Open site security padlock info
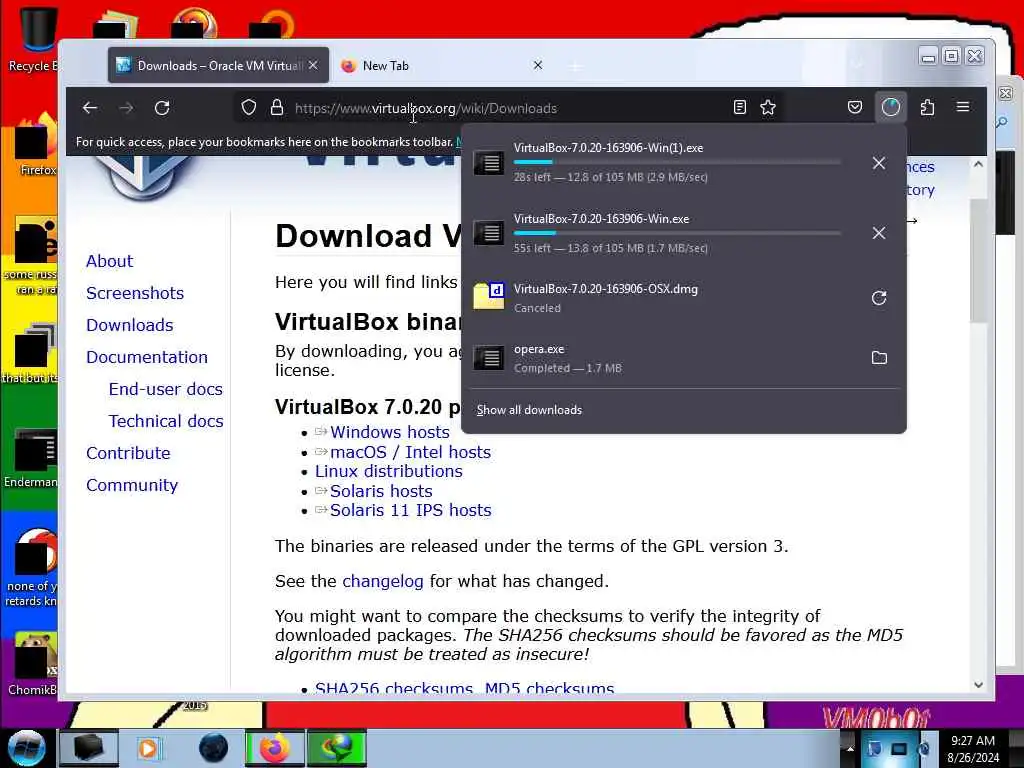Image resolution: width=1024 pixels, height=768 pixels. pyautogui.click(x=277, y=108)
